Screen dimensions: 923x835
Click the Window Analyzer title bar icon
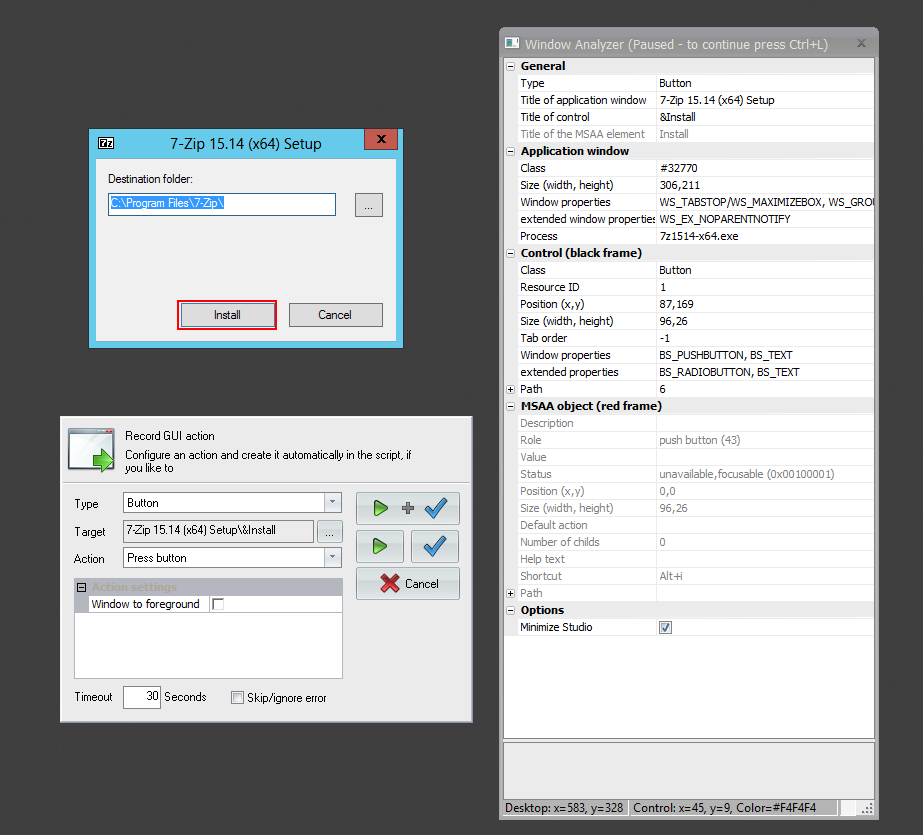tap(512, 44)
